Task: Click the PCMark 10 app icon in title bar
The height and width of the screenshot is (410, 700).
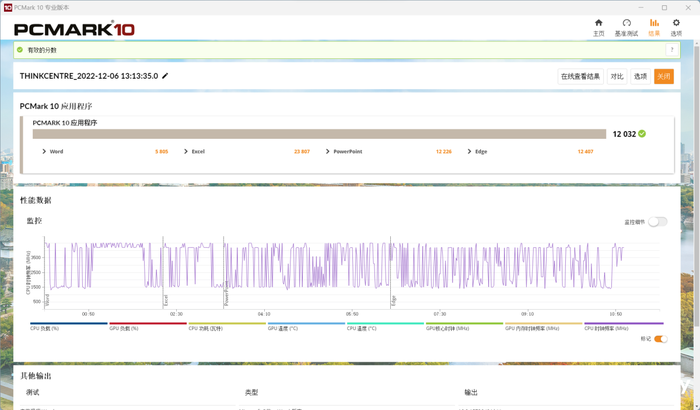Action: (8, 7)
